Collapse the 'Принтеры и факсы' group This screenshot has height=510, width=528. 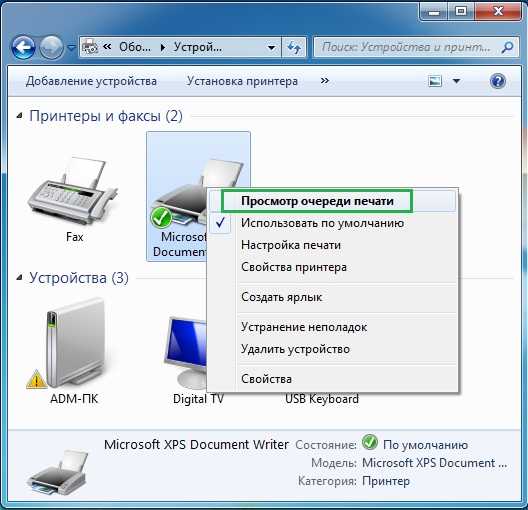[x=20, y=116]
